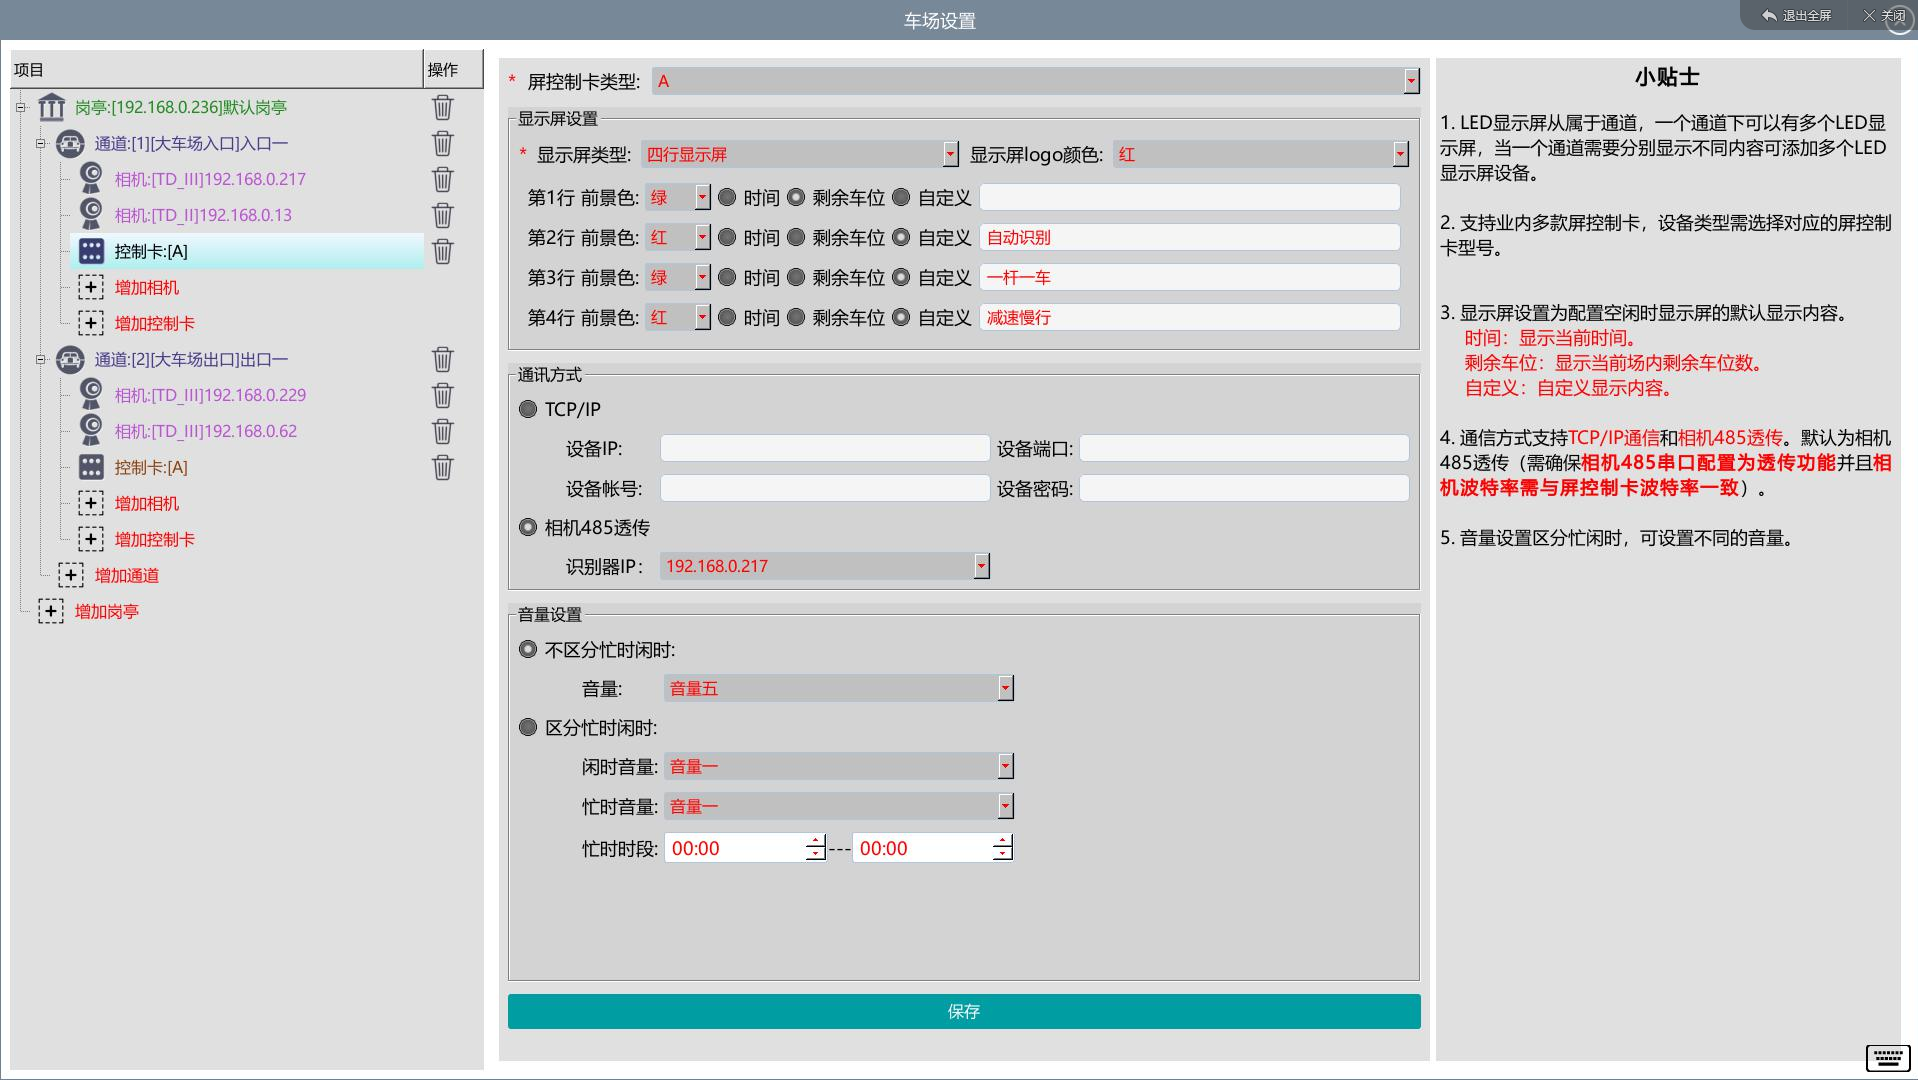Select 不区分忙时闲时 volume option
Viewport: 1918px width, 1080px height.
tap(528, 649)
